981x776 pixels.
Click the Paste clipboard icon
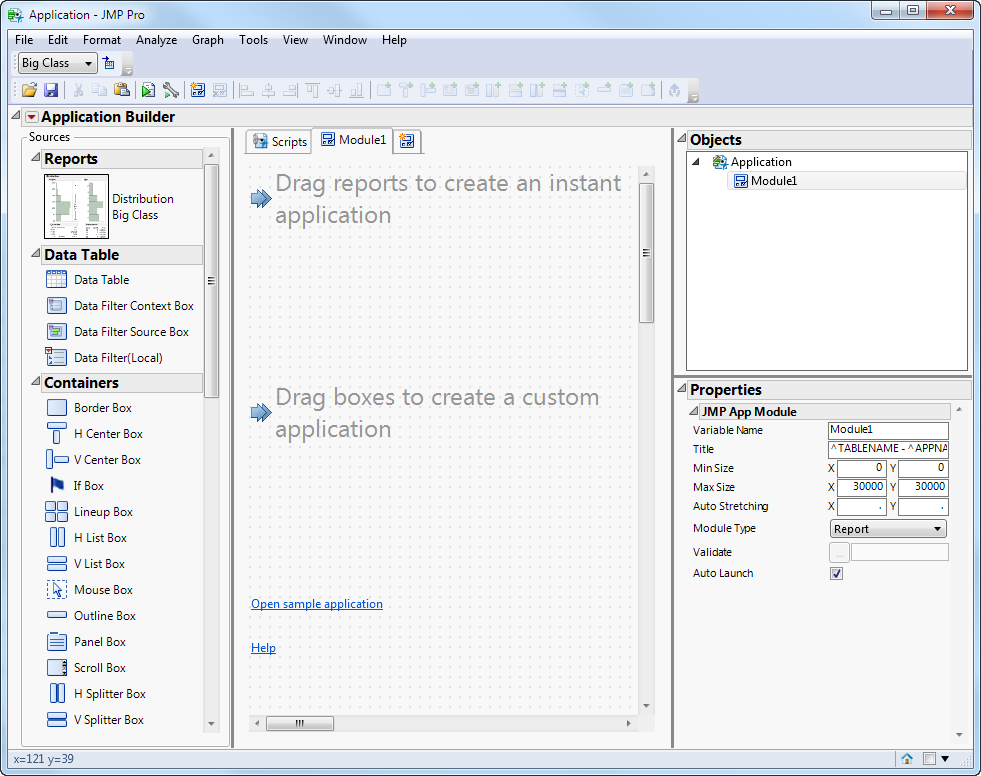(x=121, y=90)
